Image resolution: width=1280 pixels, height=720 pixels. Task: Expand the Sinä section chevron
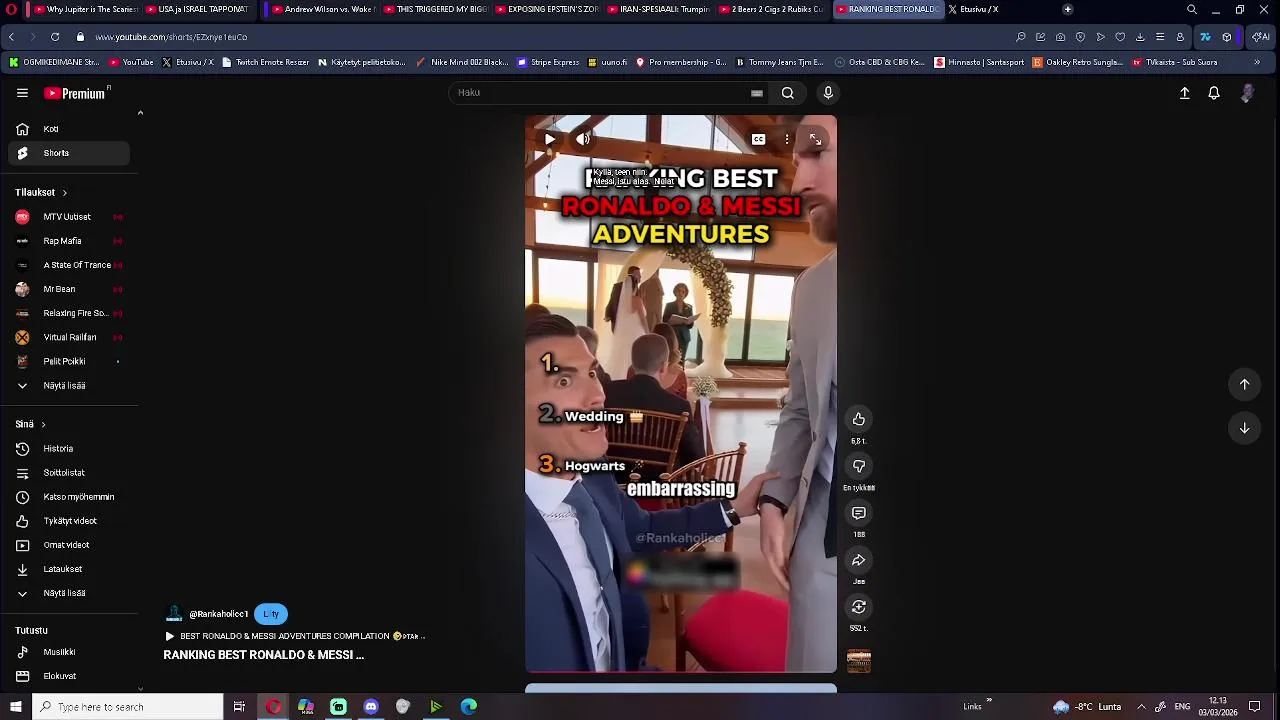pyautogui.click(x=43, y=424)
